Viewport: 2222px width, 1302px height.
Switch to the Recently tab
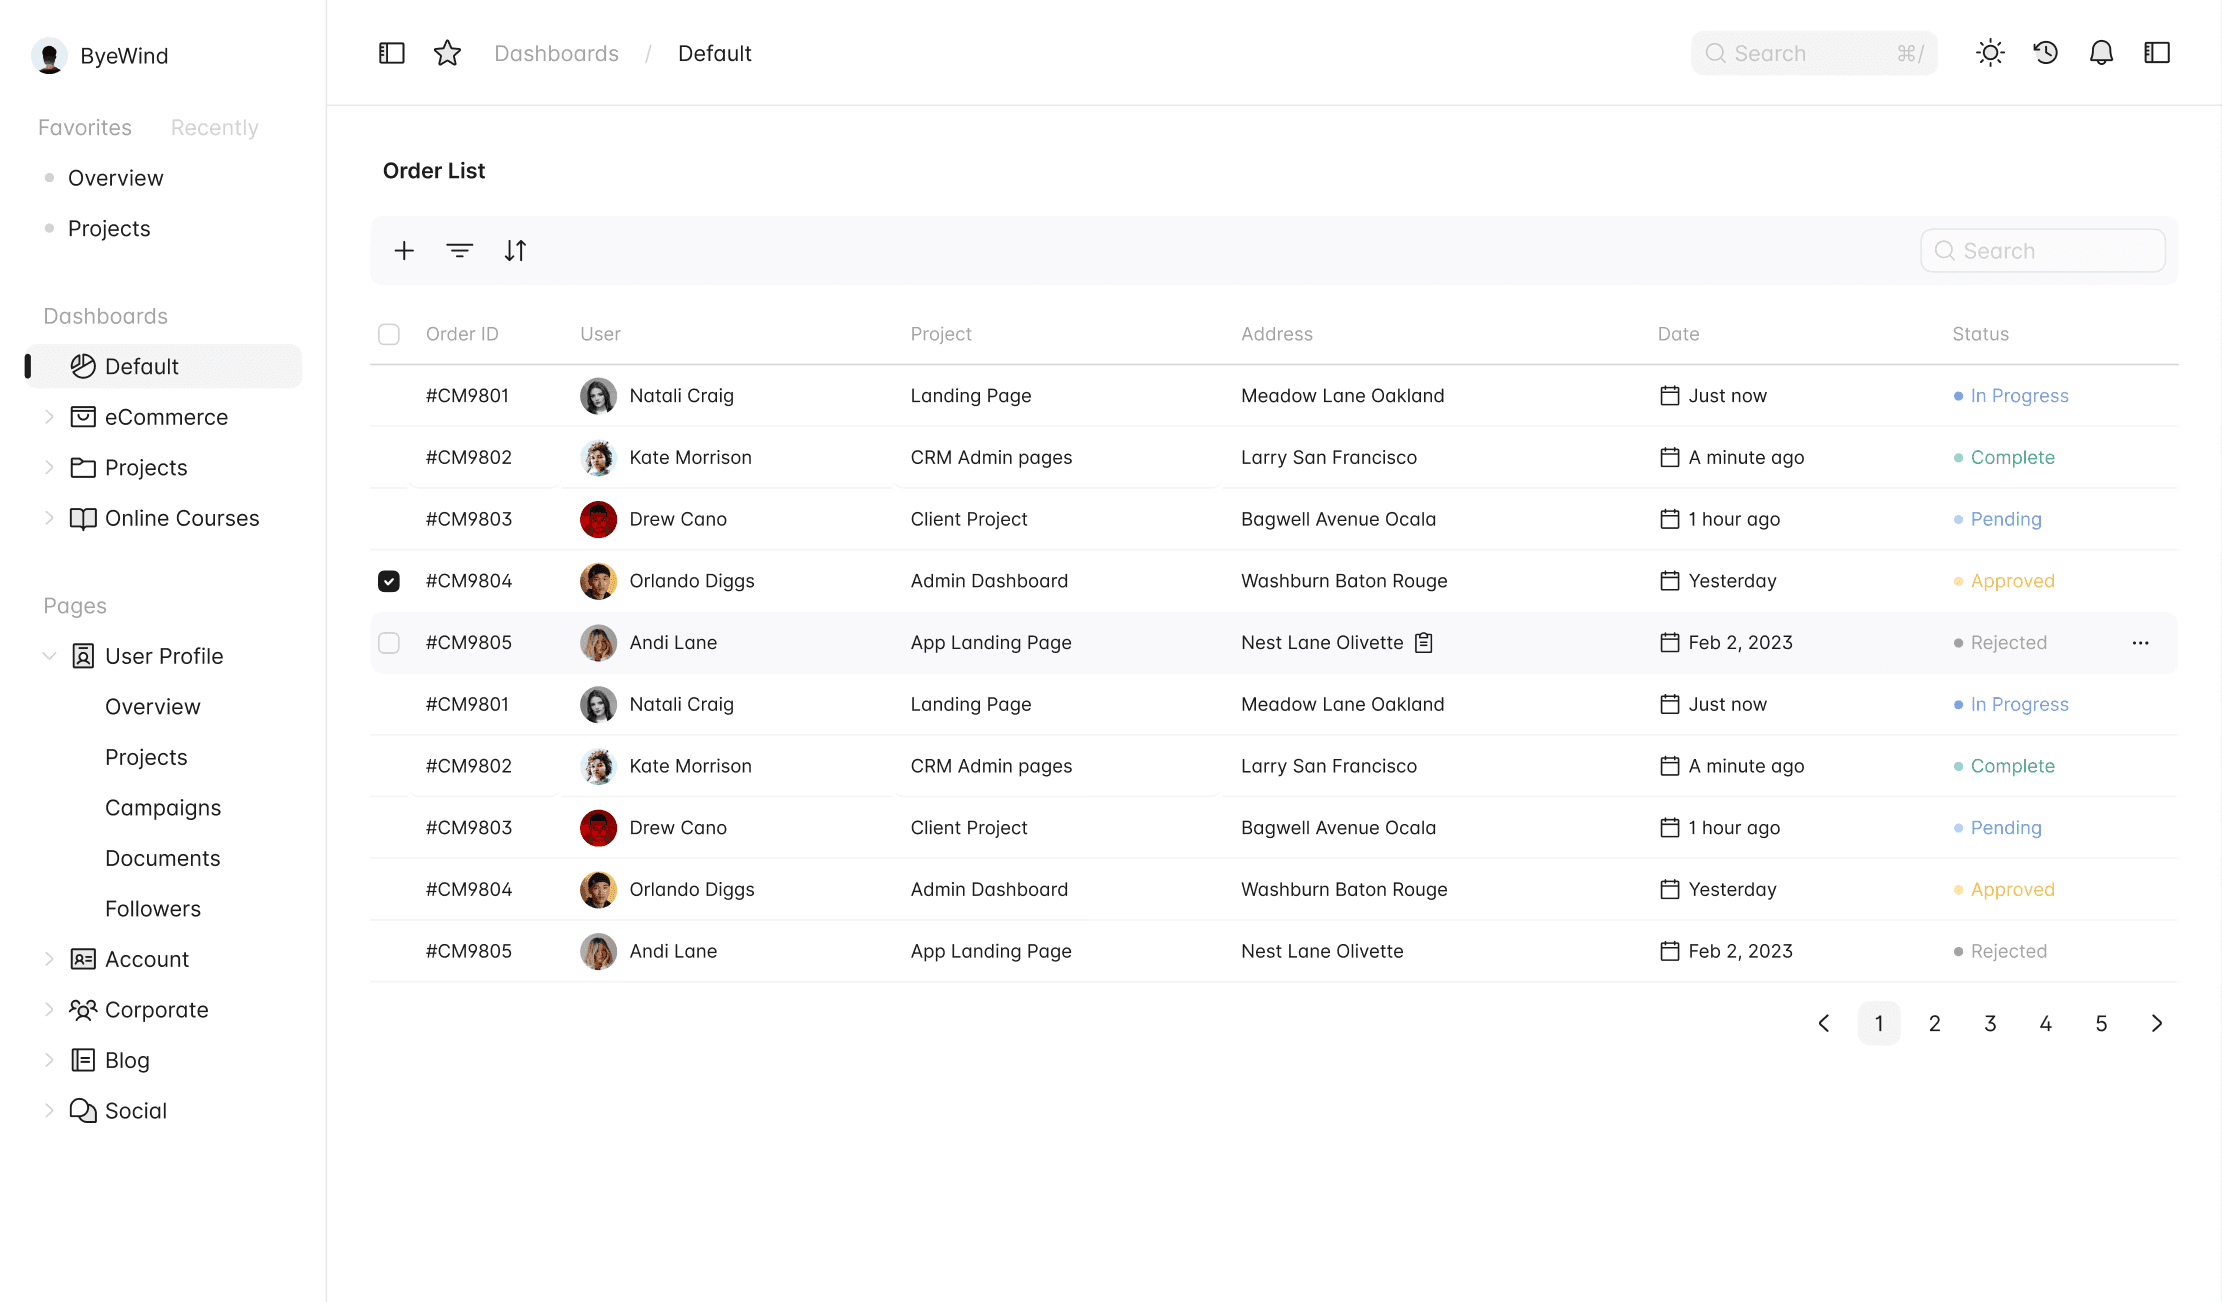(x=214, y=128)
